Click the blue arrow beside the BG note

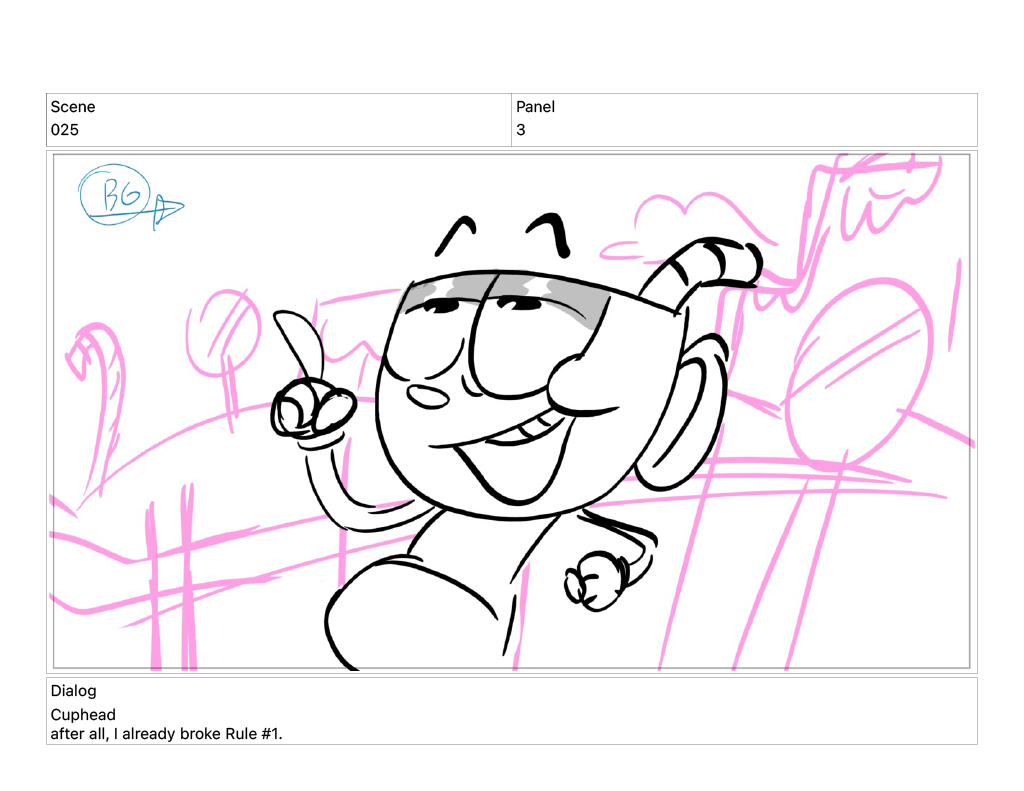(x=167, y=209)
